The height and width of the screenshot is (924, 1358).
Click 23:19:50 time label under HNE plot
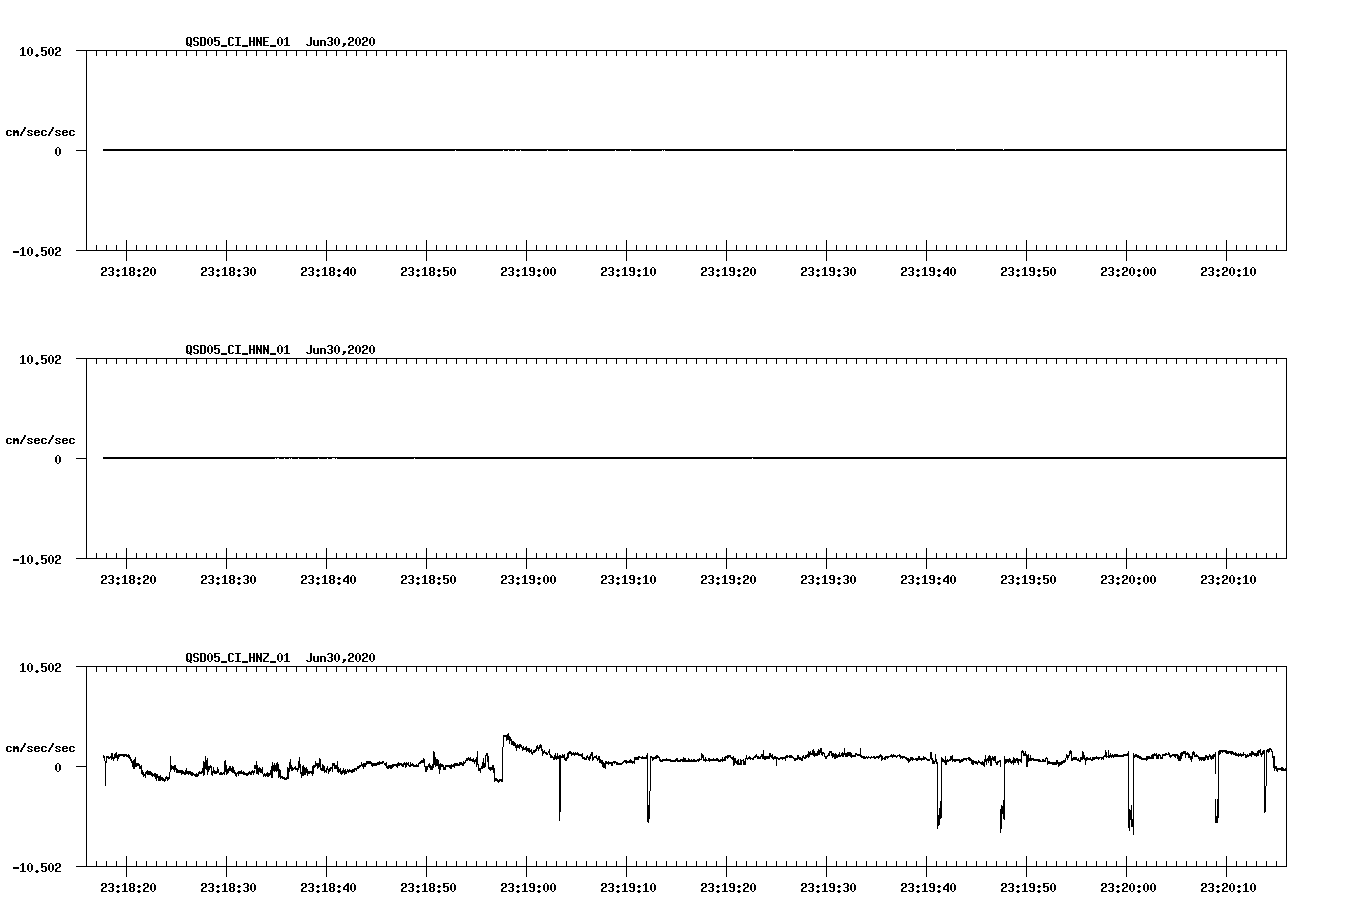pos(1028,272)
